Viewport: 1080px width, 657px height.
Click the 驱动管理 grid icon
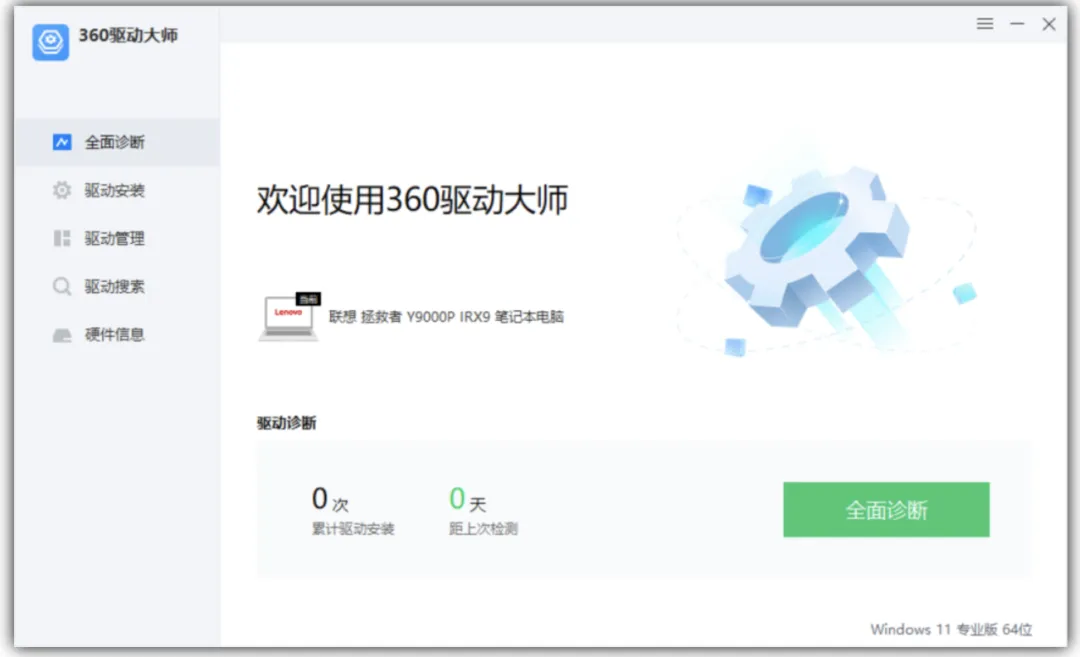click(62, 238)
